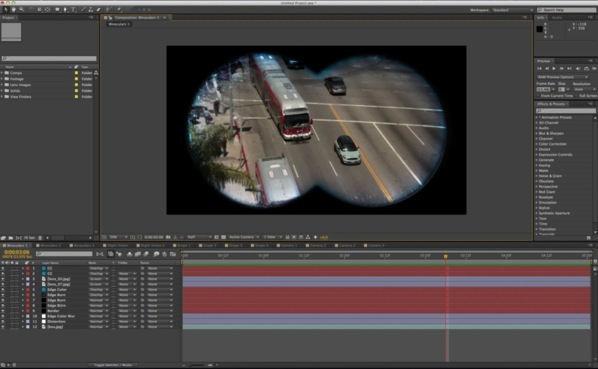This screenshot has width=598, height=369.
Task: Expand the Lens Images folder
Action: click(x=2, y=85)
